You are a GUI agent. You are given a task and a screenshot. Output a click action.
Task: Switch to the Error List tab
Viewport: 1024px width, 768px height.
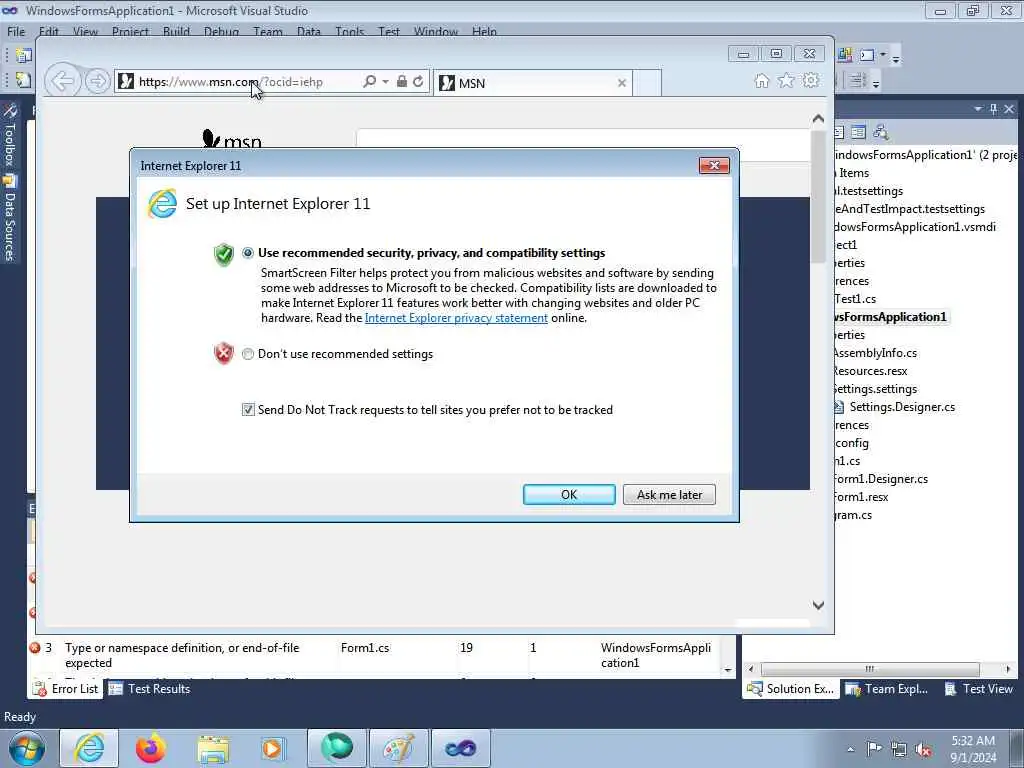pos(65,688)
